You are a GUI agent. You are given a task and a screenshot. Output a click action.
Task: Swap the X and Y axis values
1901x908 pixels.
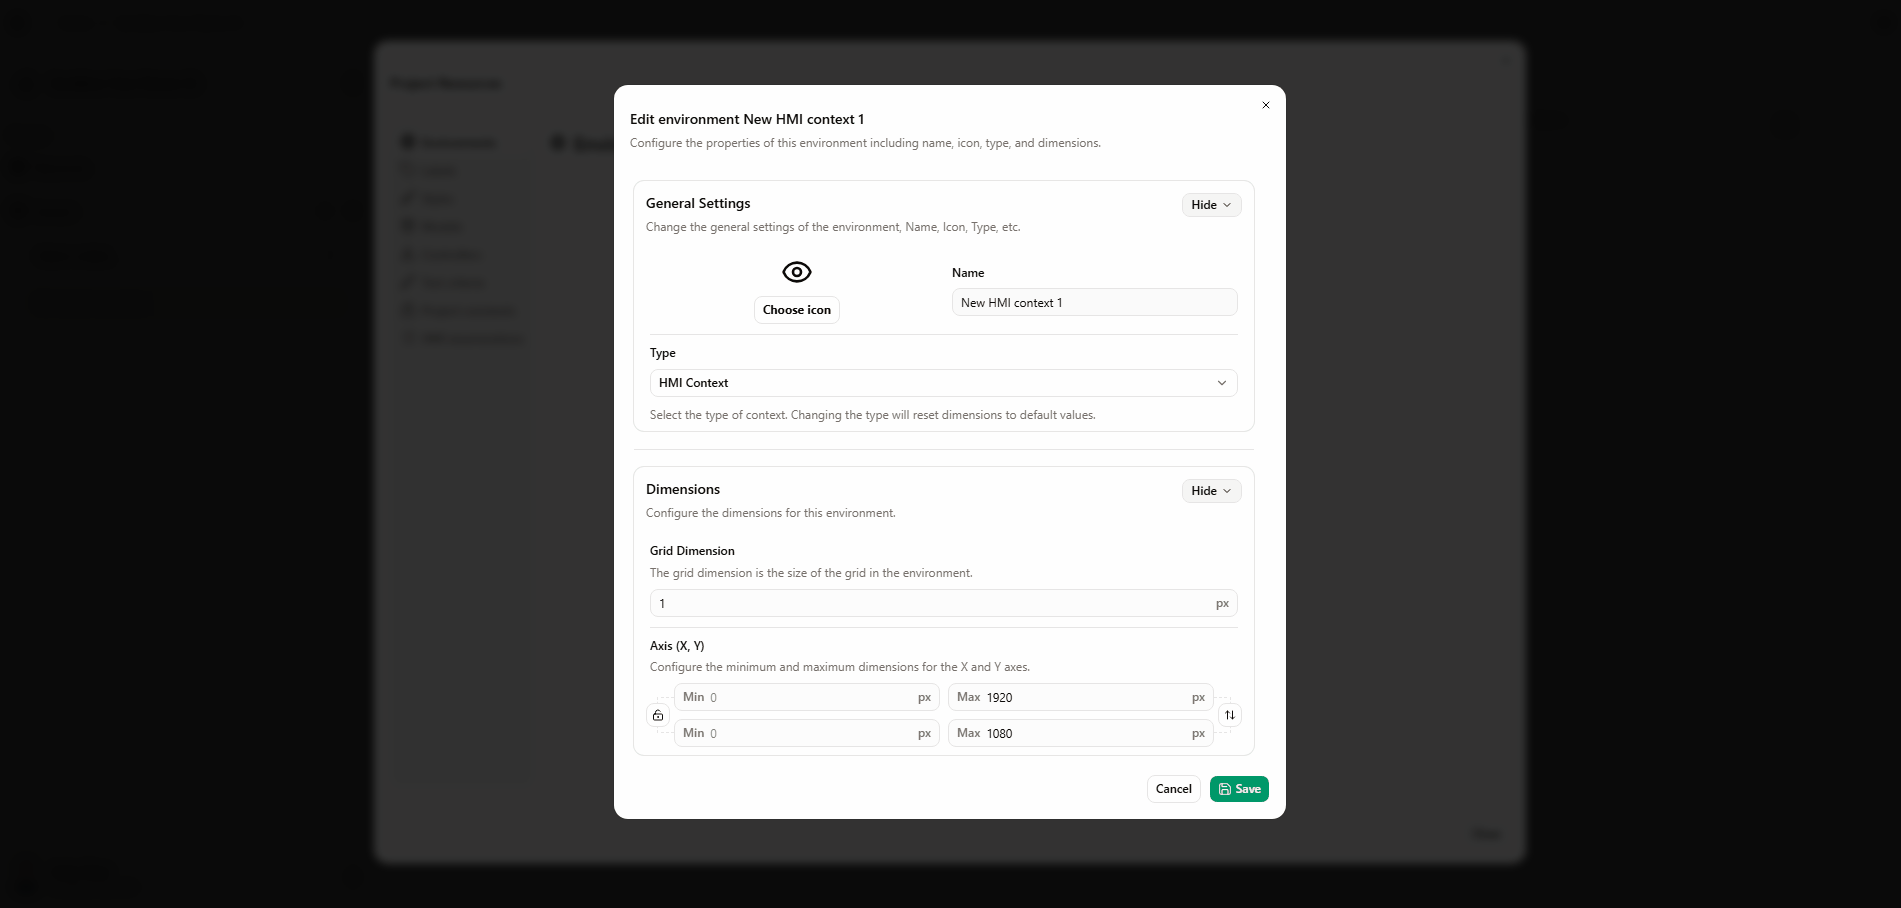click(x=1230, y=715)
